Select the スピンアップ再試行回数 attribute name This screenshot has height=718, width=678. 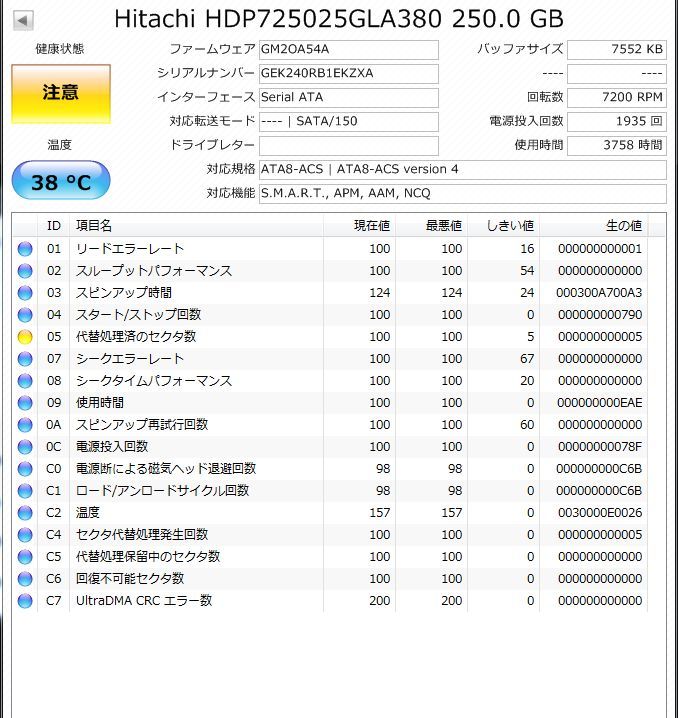(x=142, y=424)
